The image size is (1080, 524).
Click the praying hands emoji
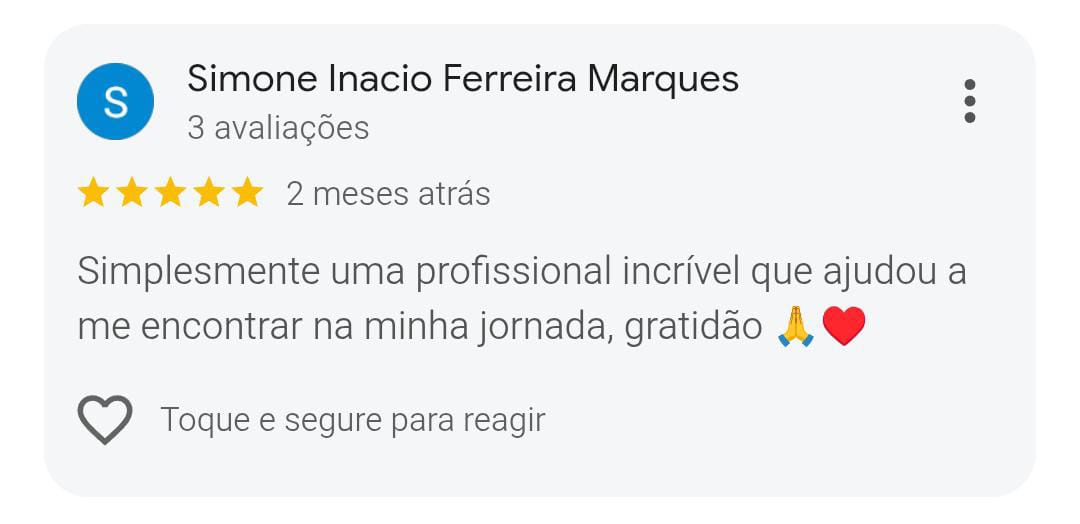796,327
